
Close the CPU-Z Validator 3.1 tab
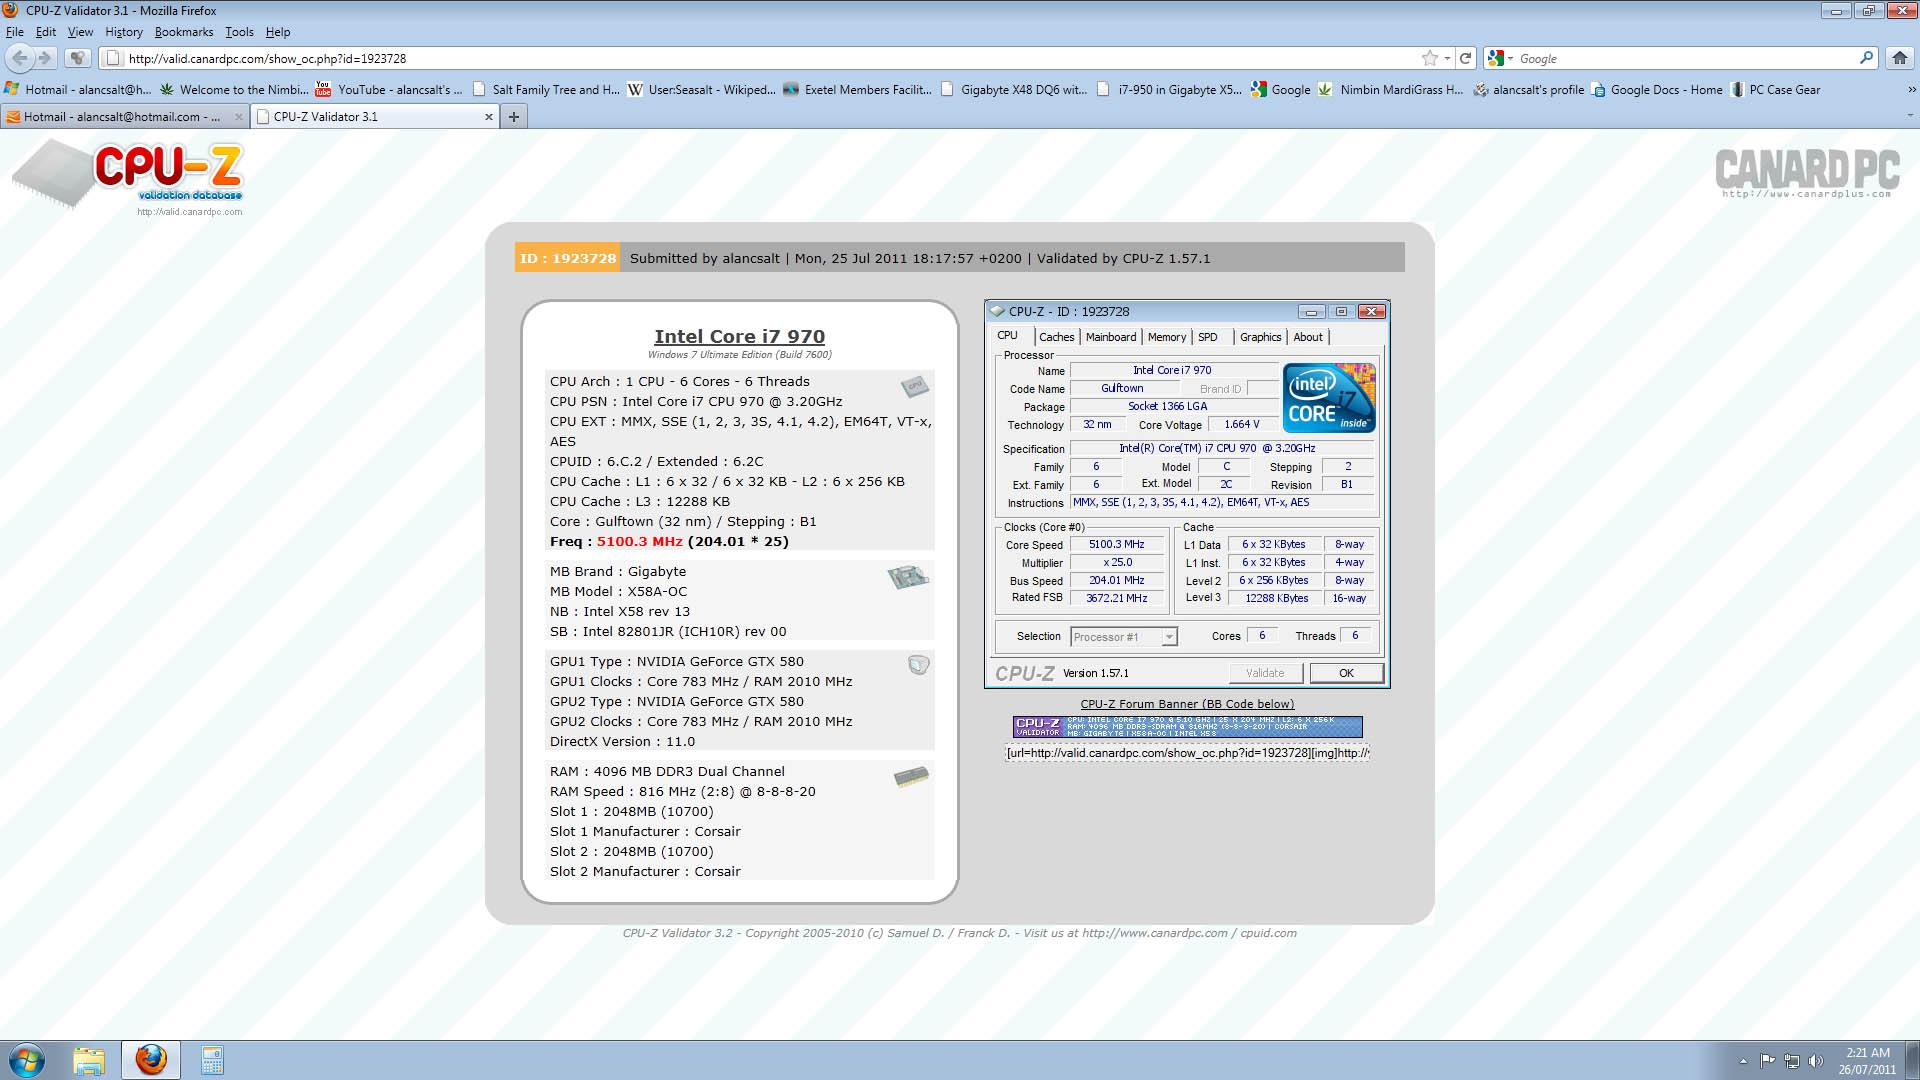click(489, 117)
